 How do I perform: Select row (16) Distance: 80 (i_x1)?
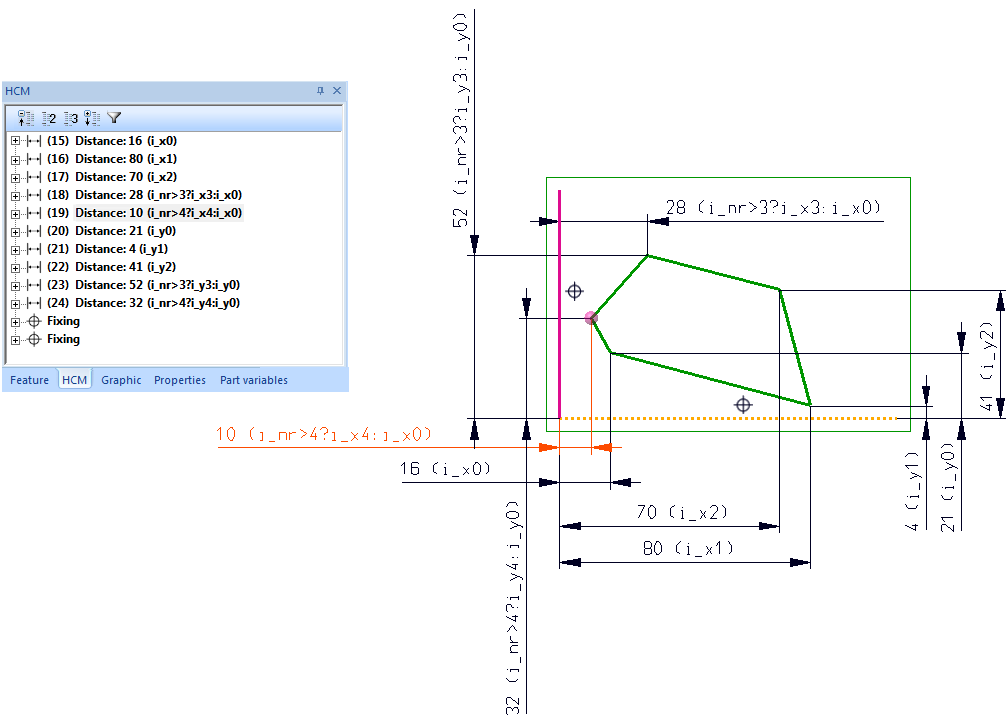[x=112, y=158]
